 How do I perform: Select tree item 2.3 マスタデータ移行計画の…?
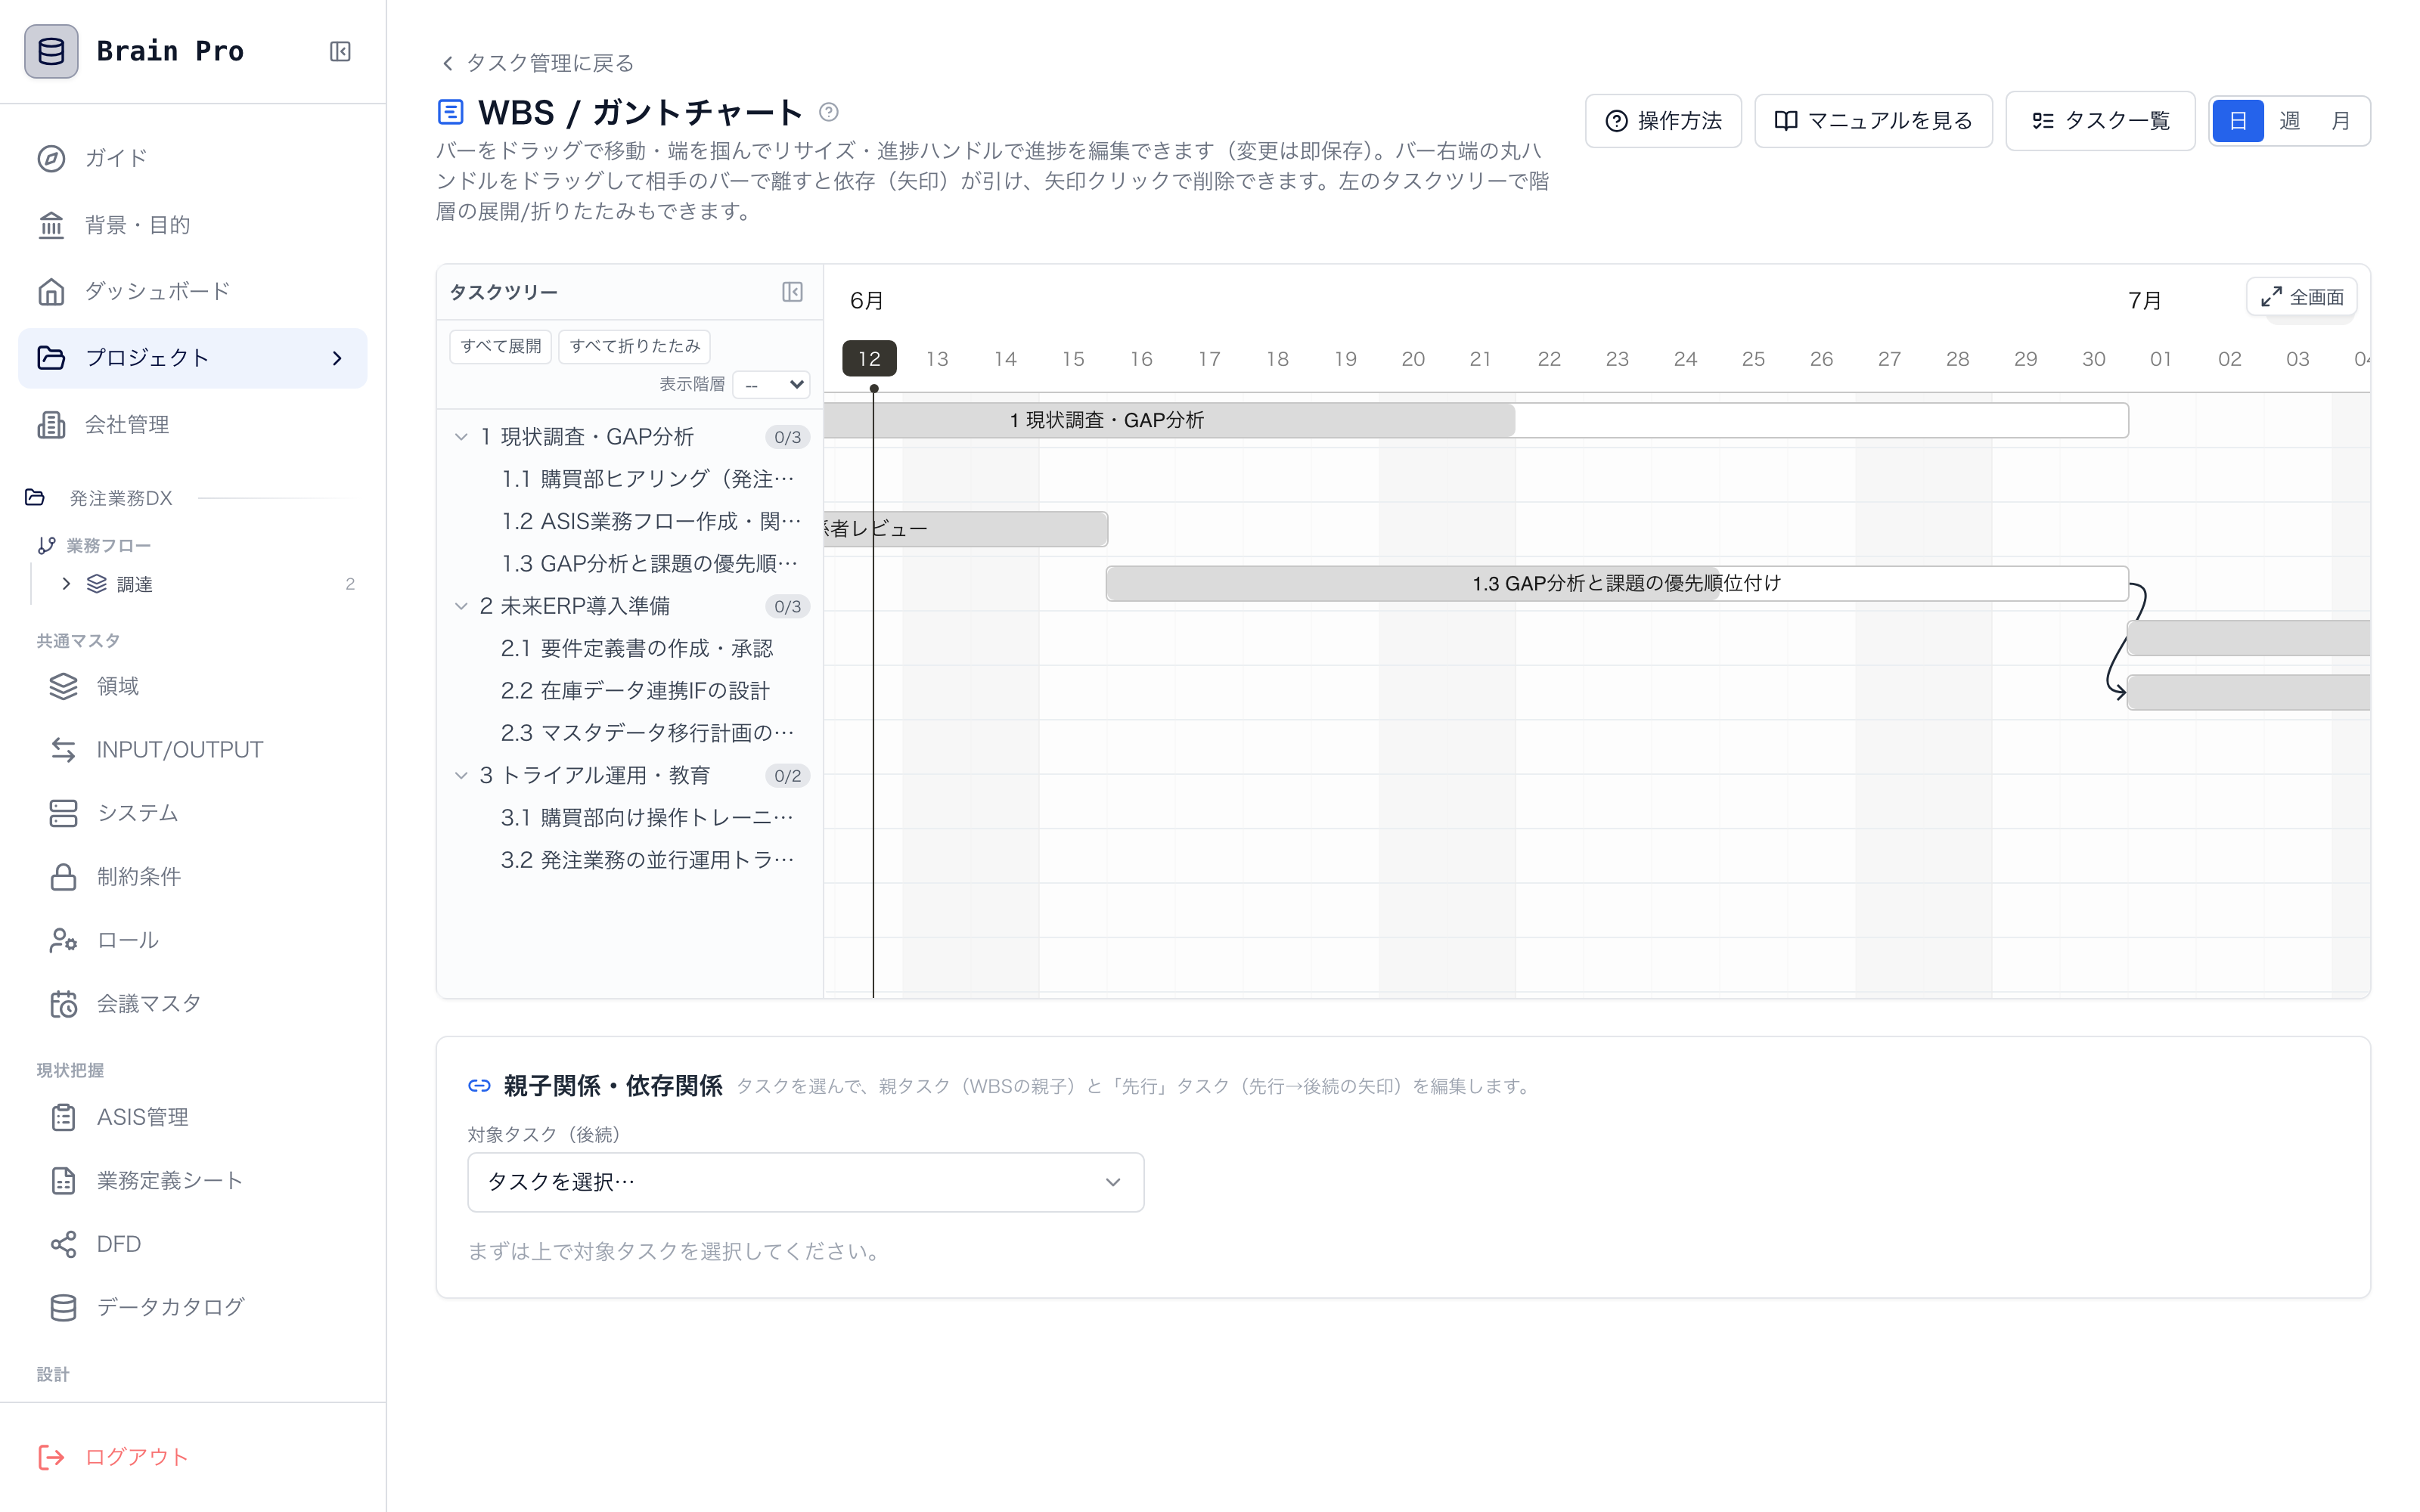(x=647, y=733)
